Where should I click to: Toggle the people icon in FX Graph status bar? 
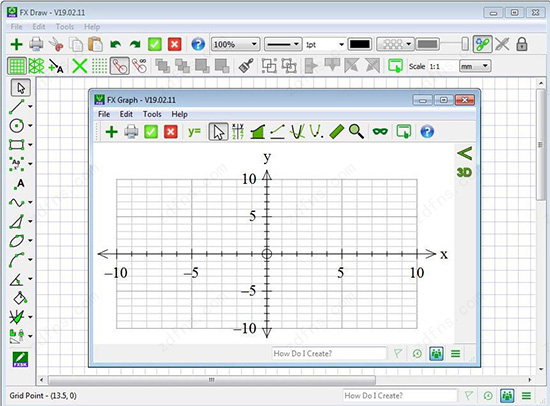pos(436,353)
